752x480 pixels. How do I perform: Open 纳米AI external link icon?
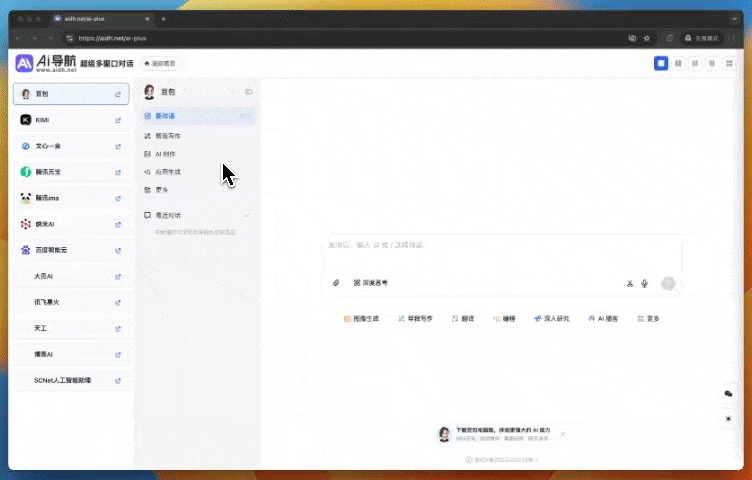tap(118, 224)
